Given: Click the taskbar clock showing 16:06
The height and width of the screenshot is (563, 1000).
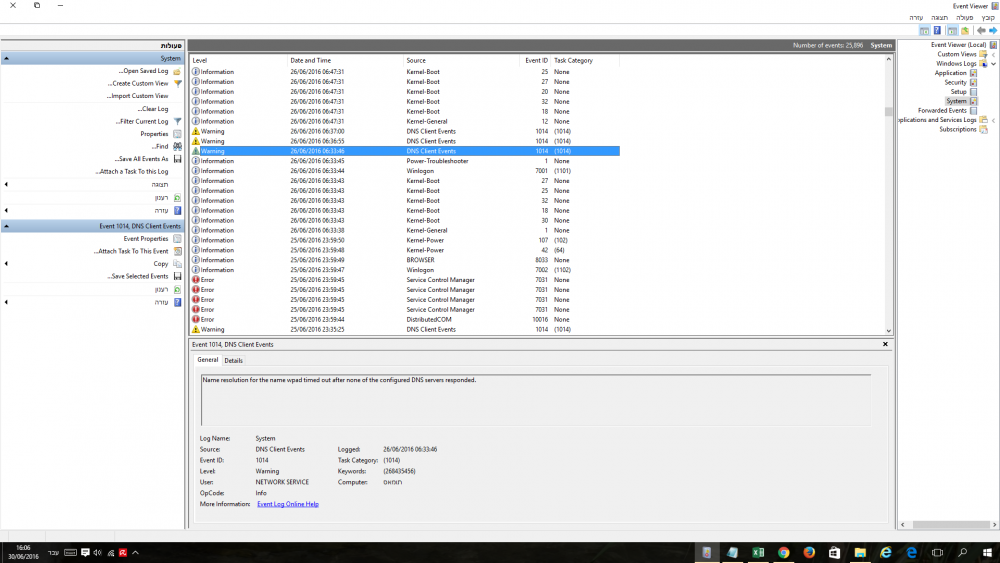Looking at the screenshot, I should [x=24, y=552].
